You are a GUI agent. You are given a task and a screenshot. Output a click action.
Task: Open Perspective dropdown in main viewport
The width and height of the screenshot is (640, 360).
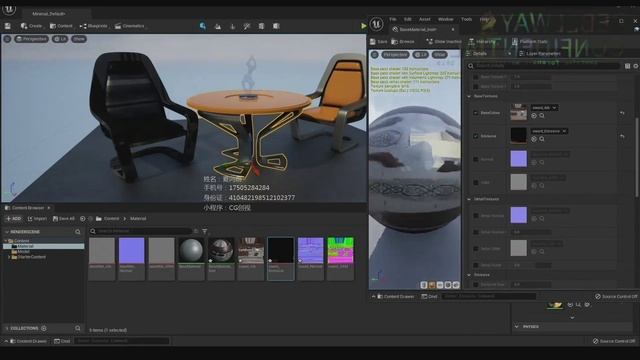[x=31, y=39]
